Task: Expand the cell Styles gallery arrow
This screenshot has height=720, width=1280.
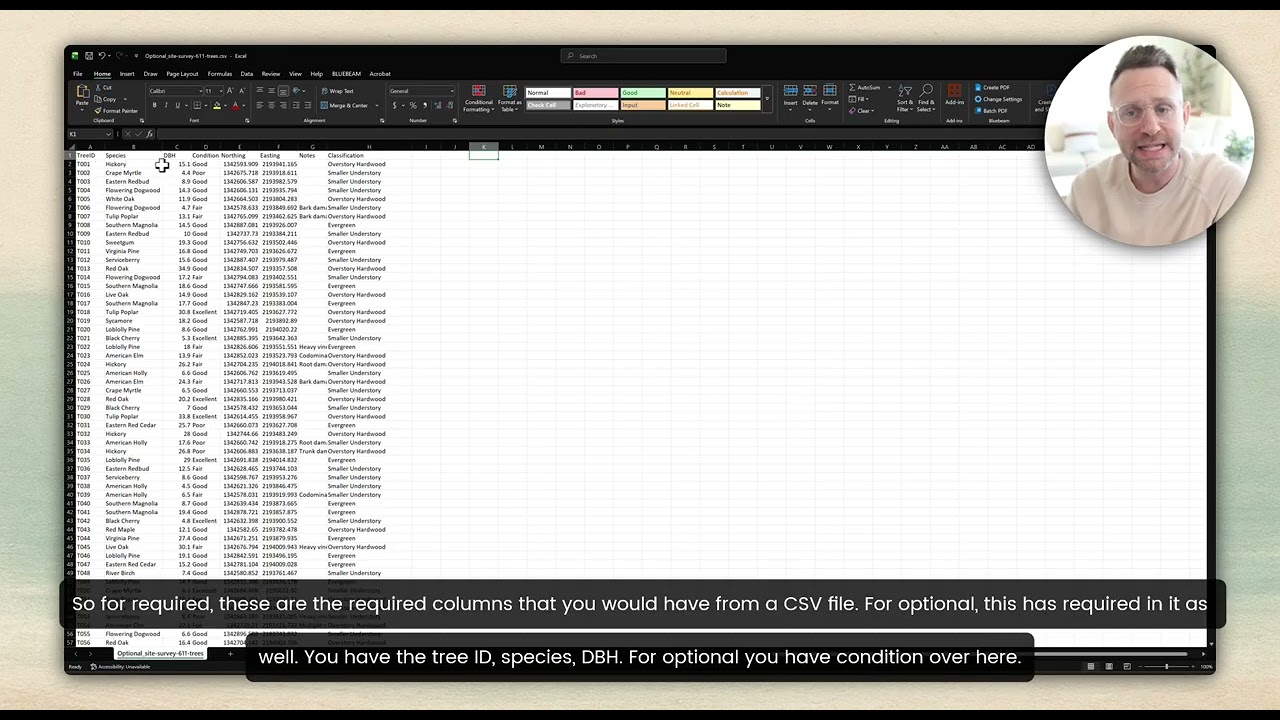Action: click(767, 98)
